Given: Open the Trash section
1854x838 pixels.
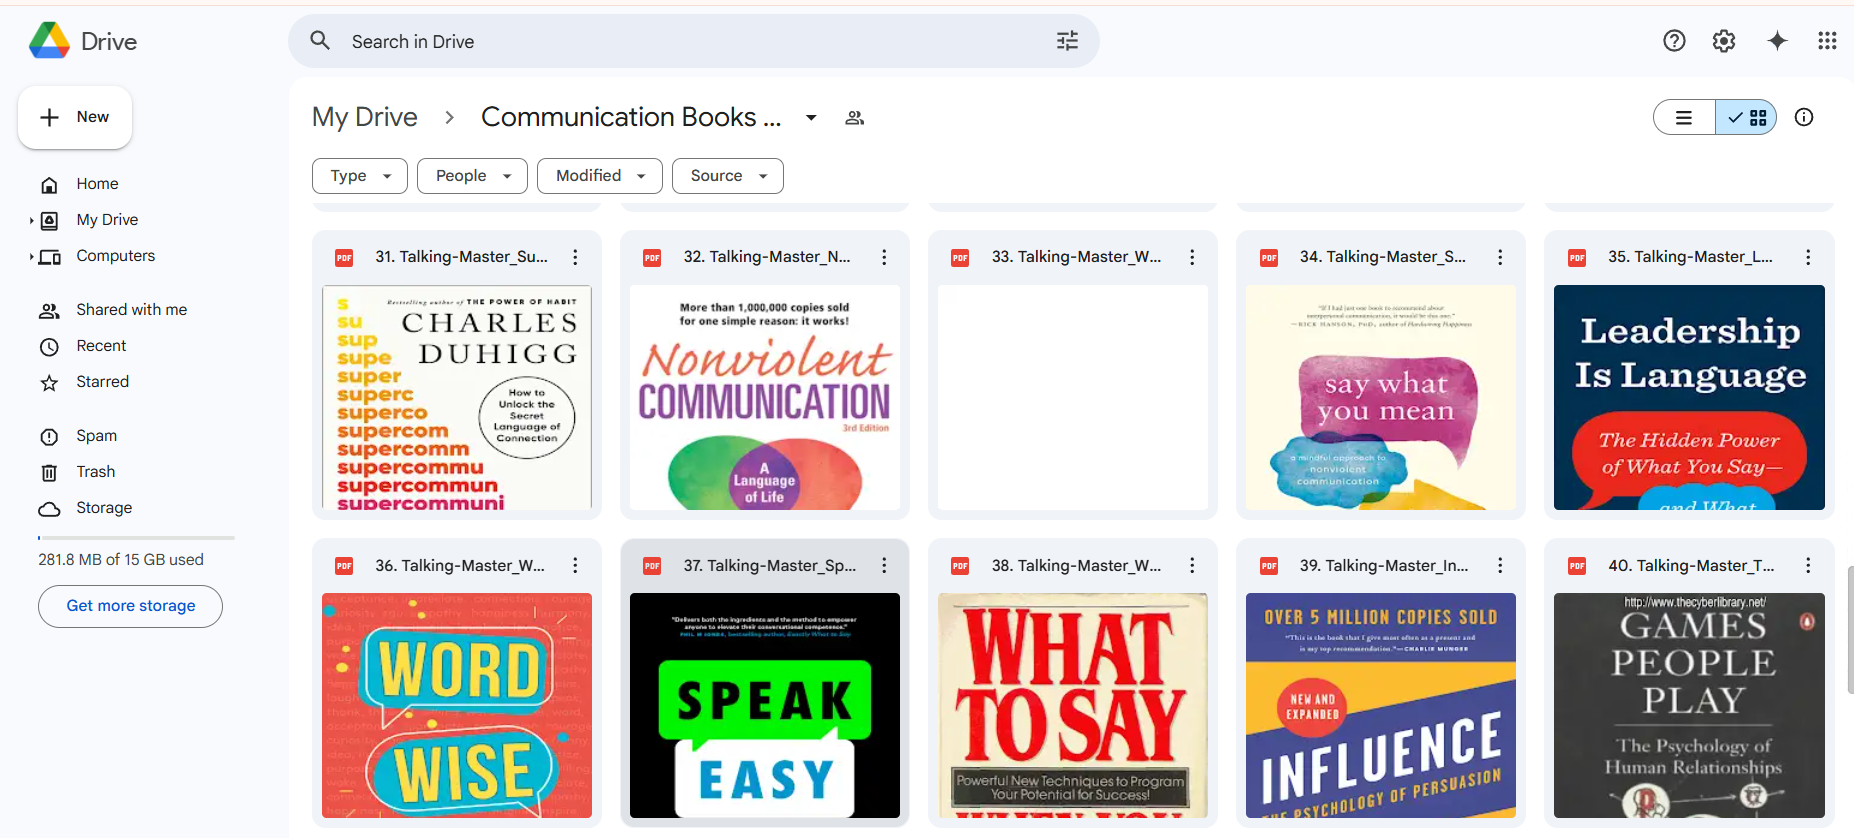Looking at the screenshot, I should tap(95, 472).
